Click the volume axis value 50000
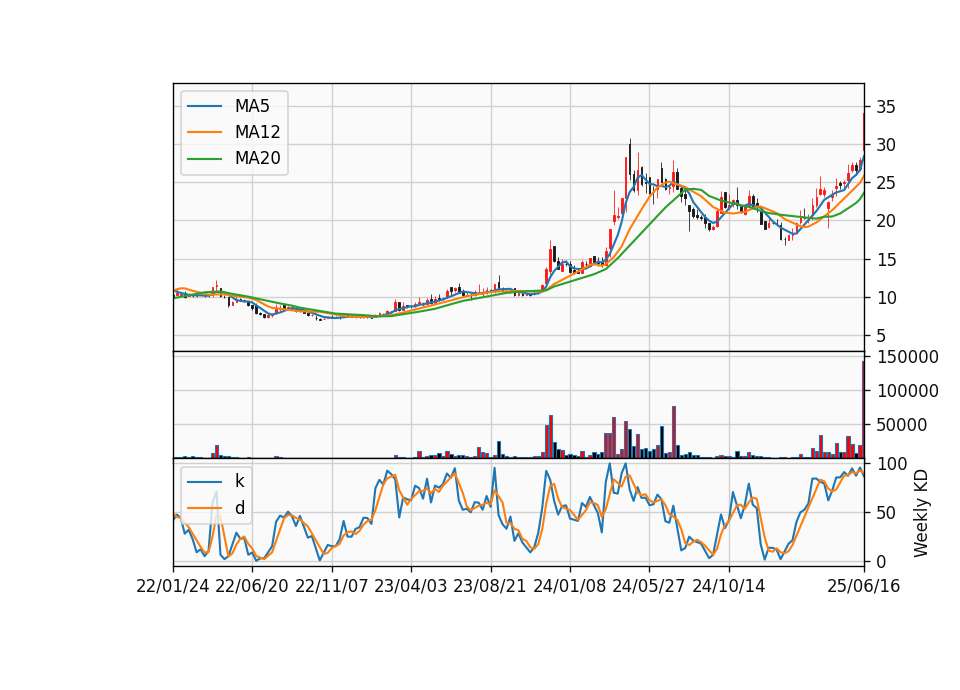This screenshot has width=960, height=690. (x=902, y=425)
